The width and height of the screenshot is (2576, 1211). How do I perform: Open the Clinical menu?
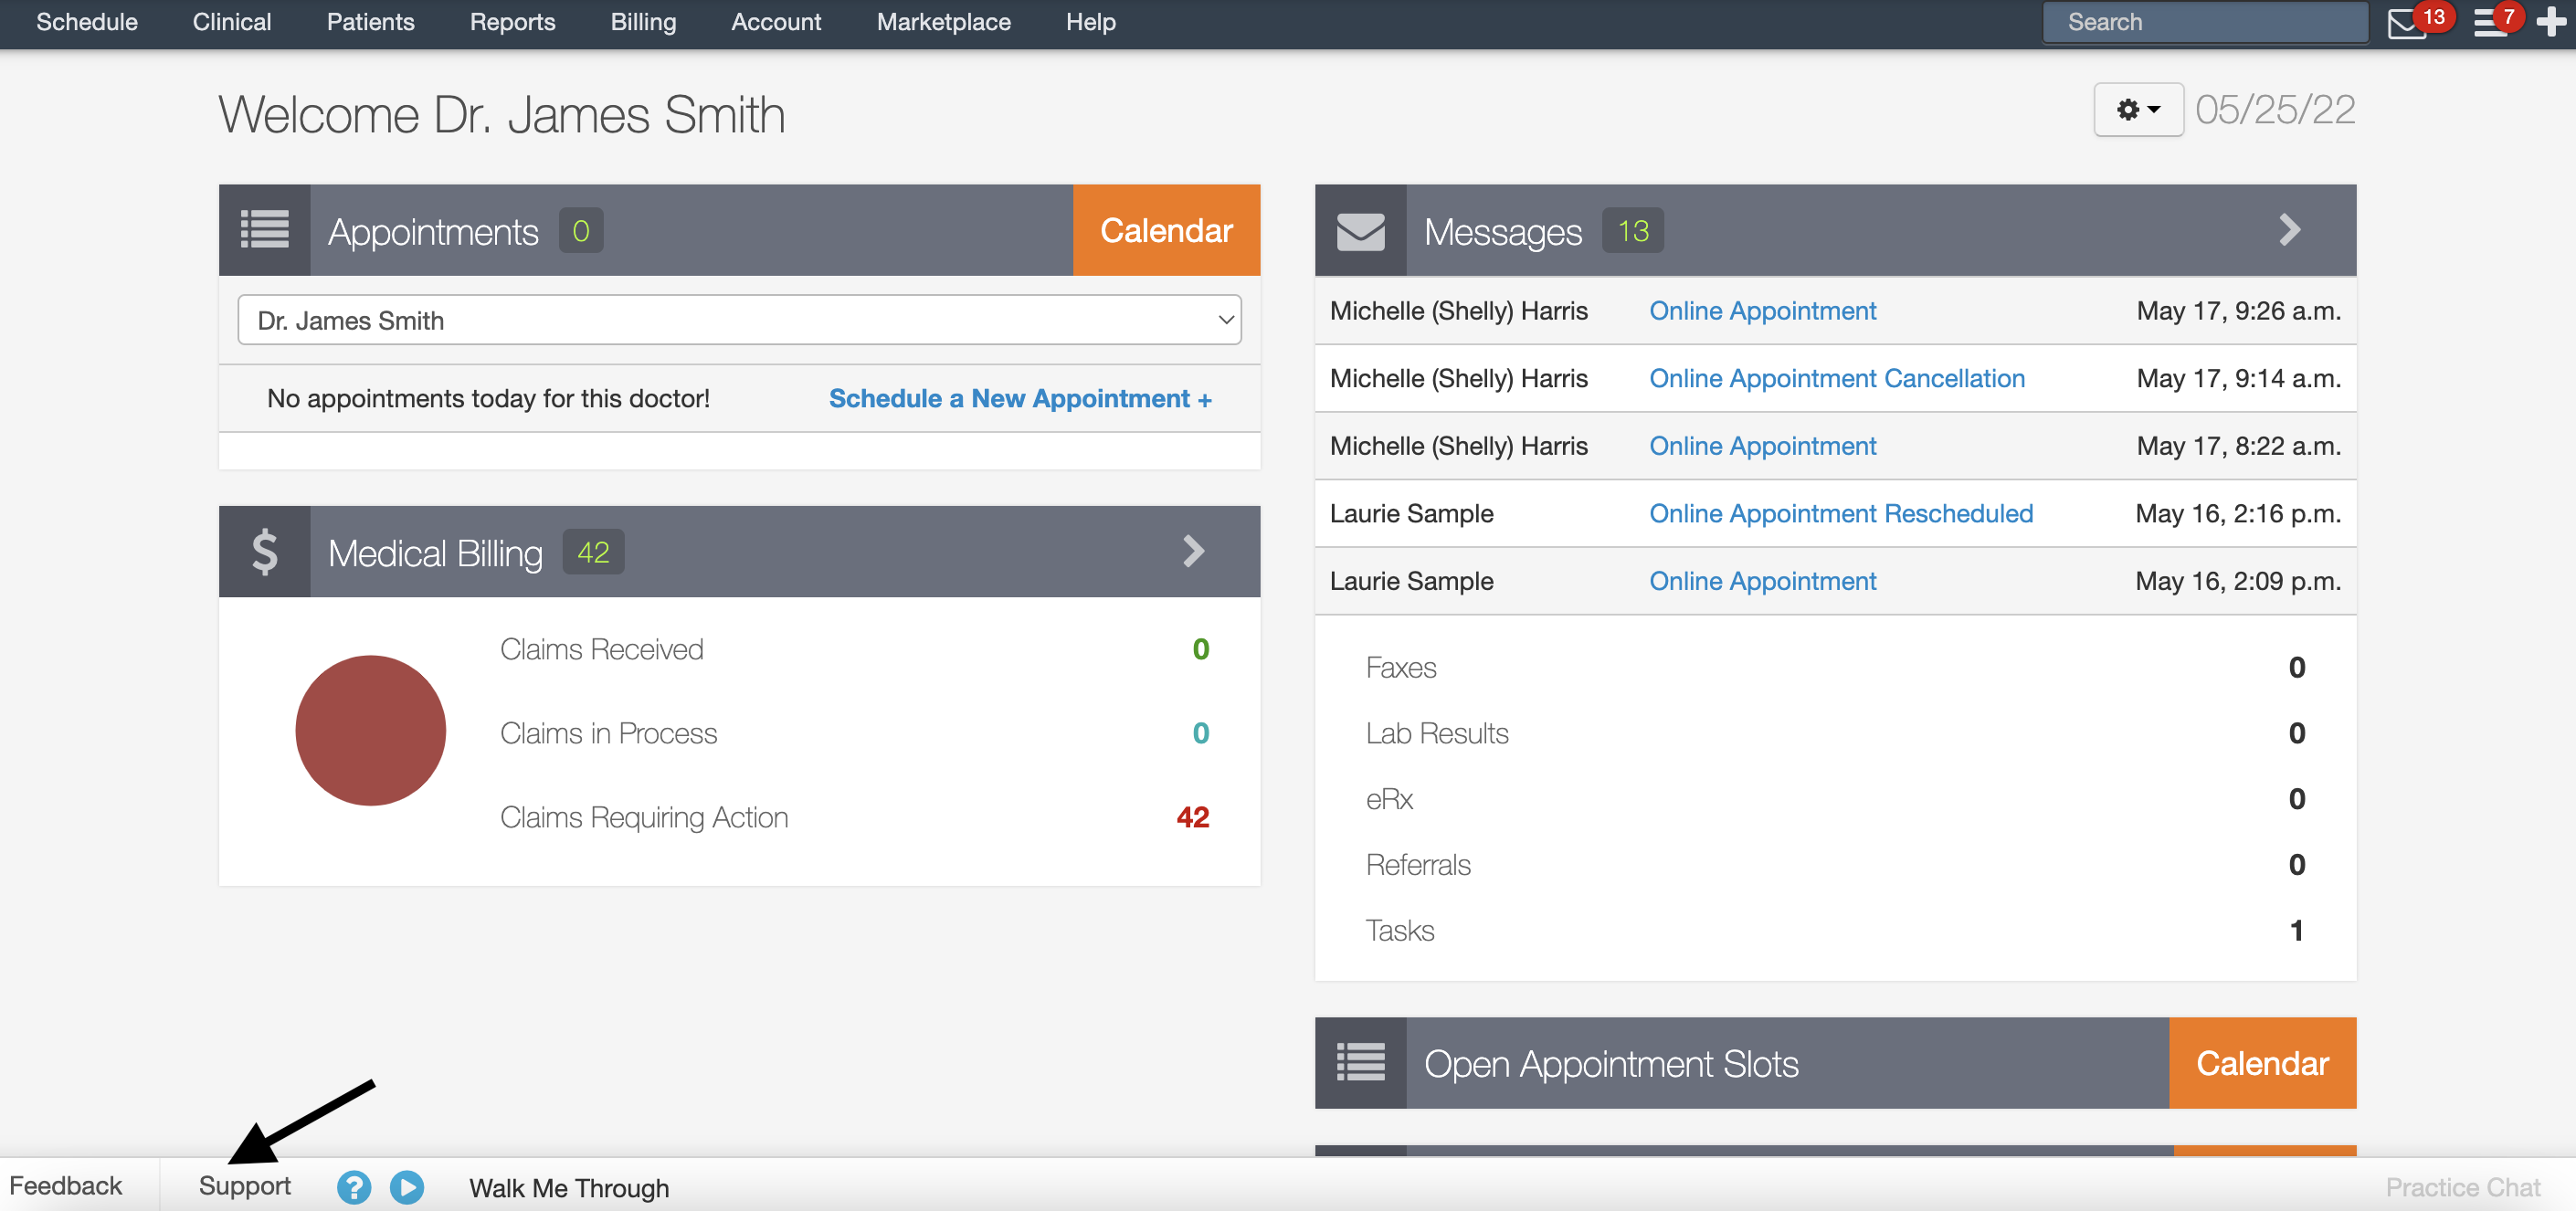click(x=232, y=22)
